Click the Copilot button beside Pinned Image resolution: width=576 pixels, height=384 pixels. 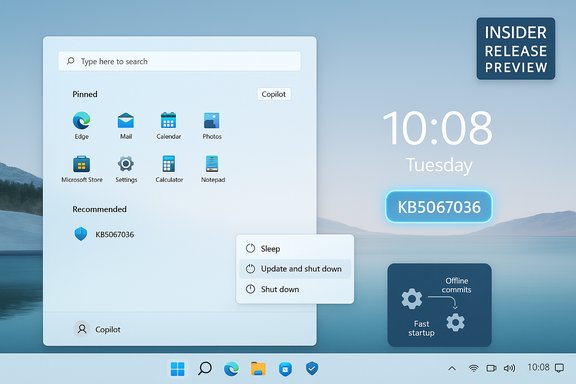[274, 94]
